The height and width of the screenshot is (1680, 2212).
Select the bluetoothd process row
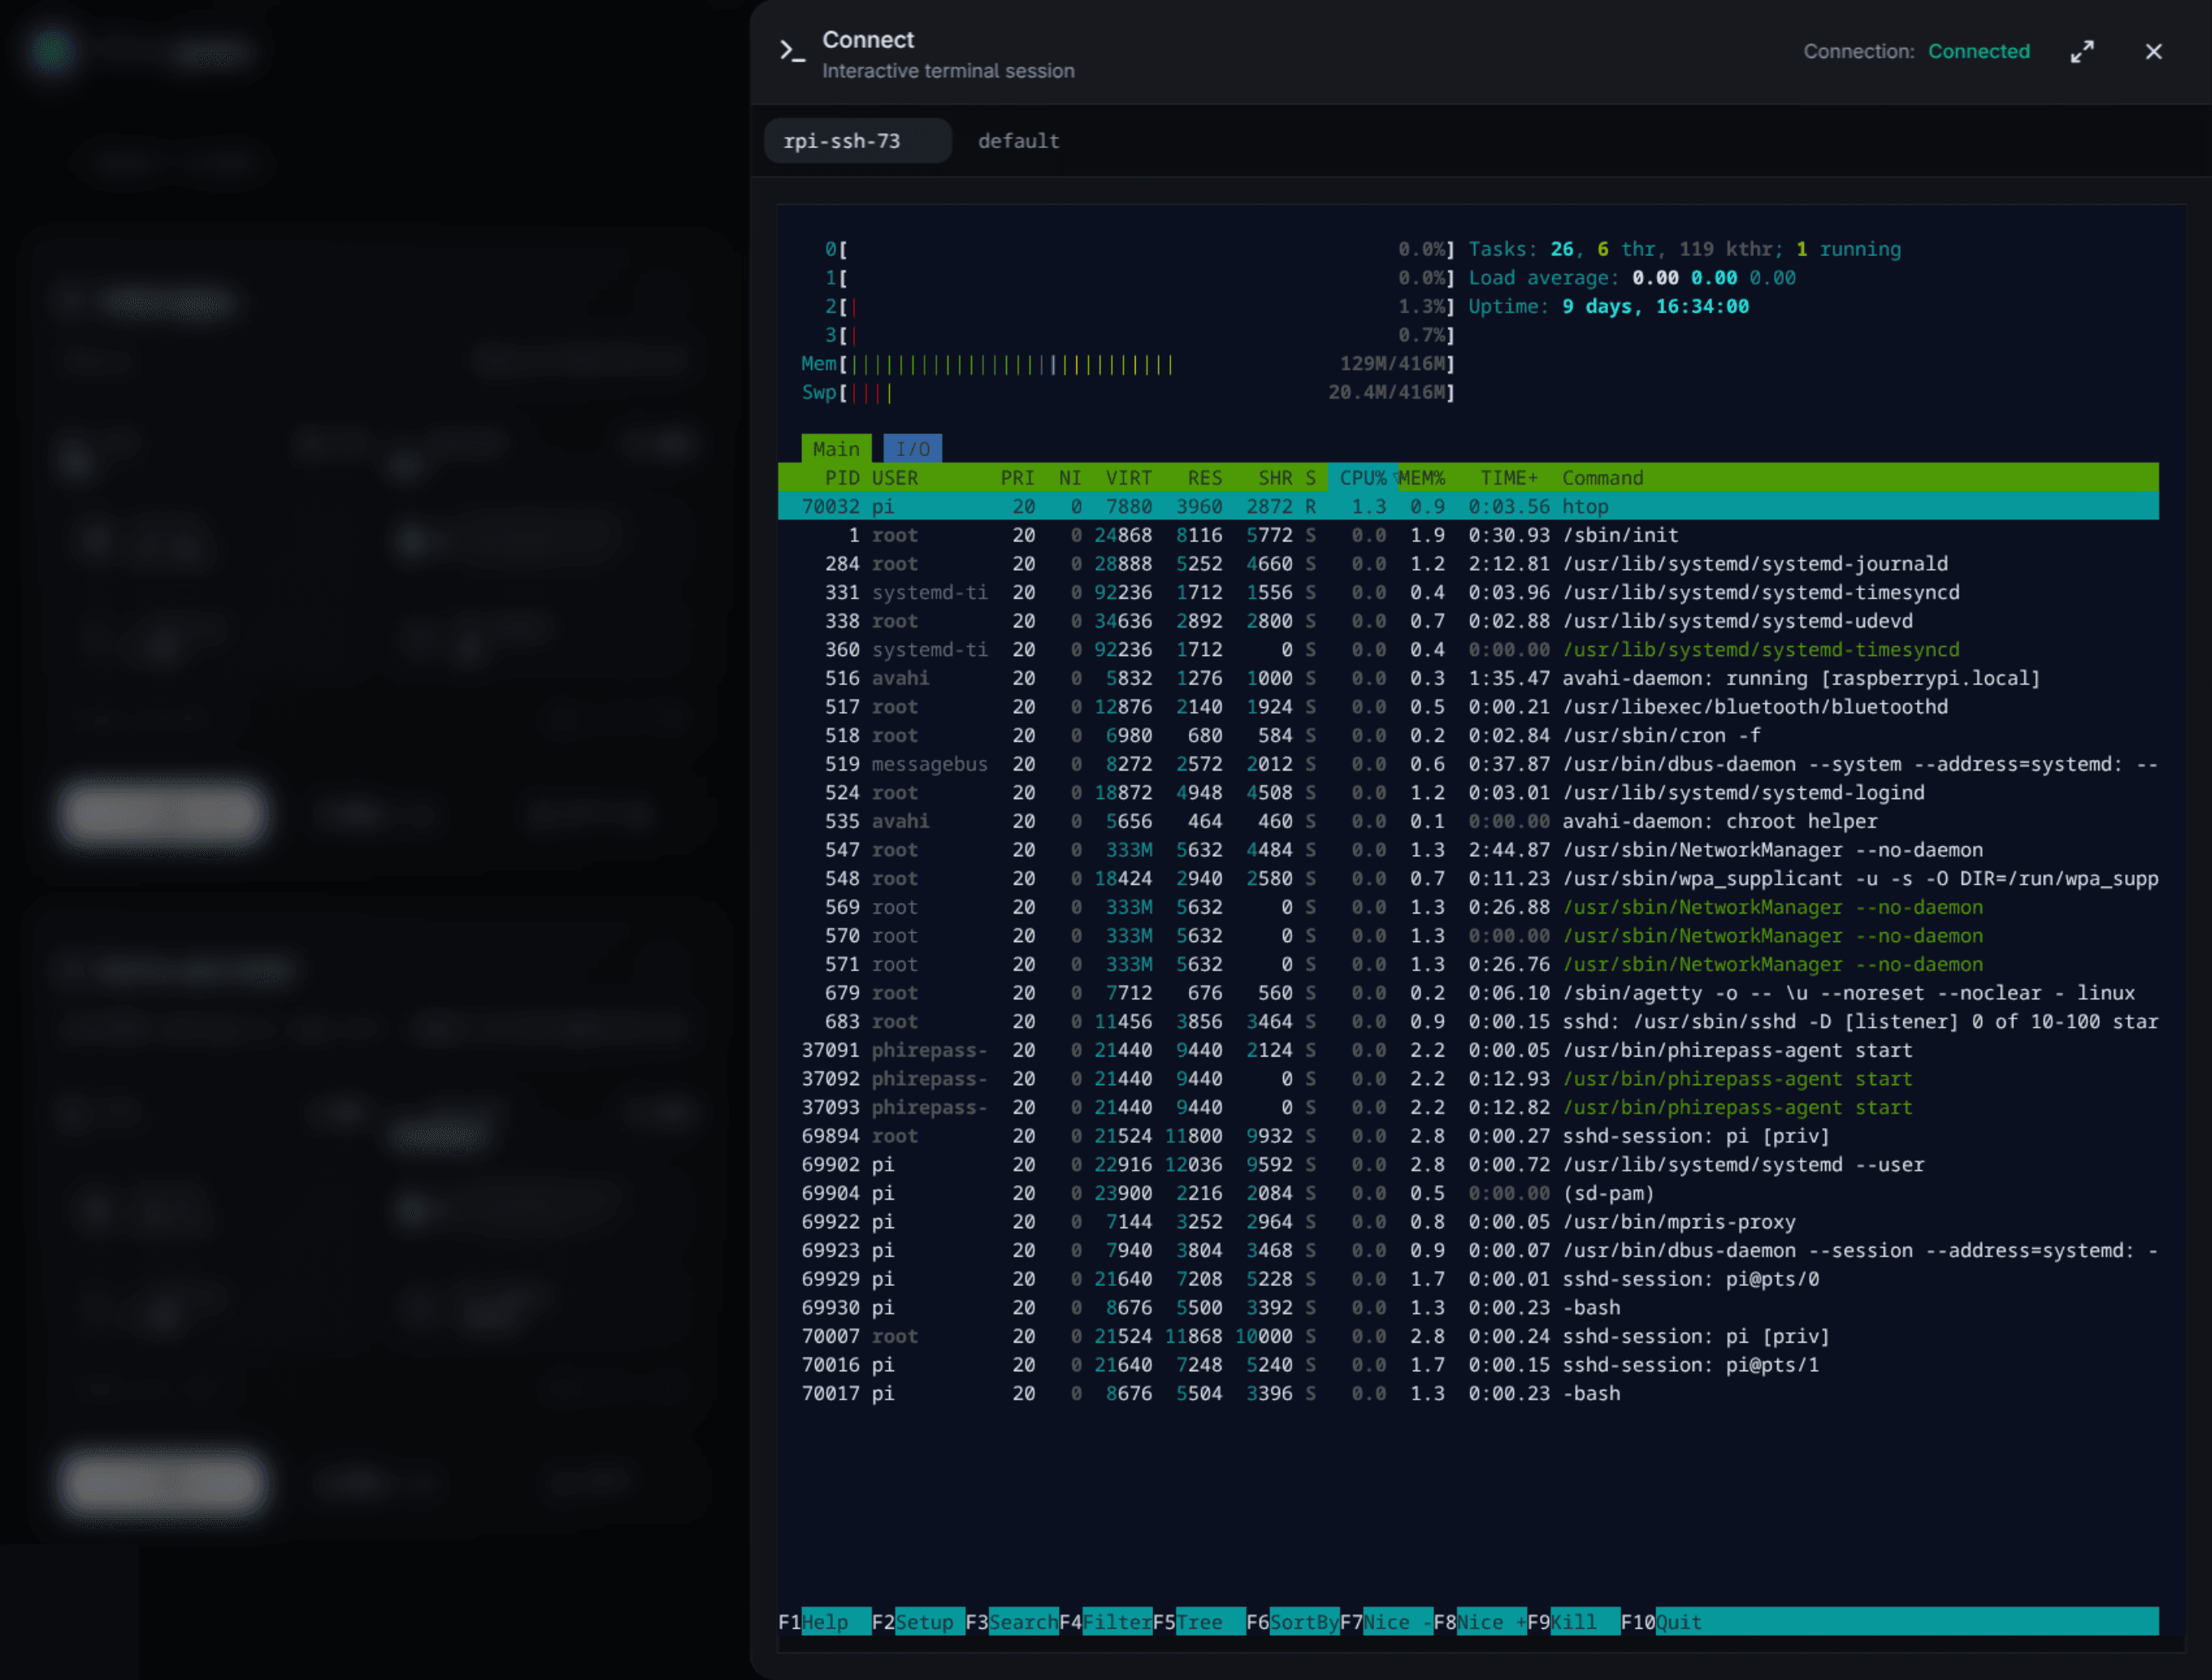pos(1468,707)
